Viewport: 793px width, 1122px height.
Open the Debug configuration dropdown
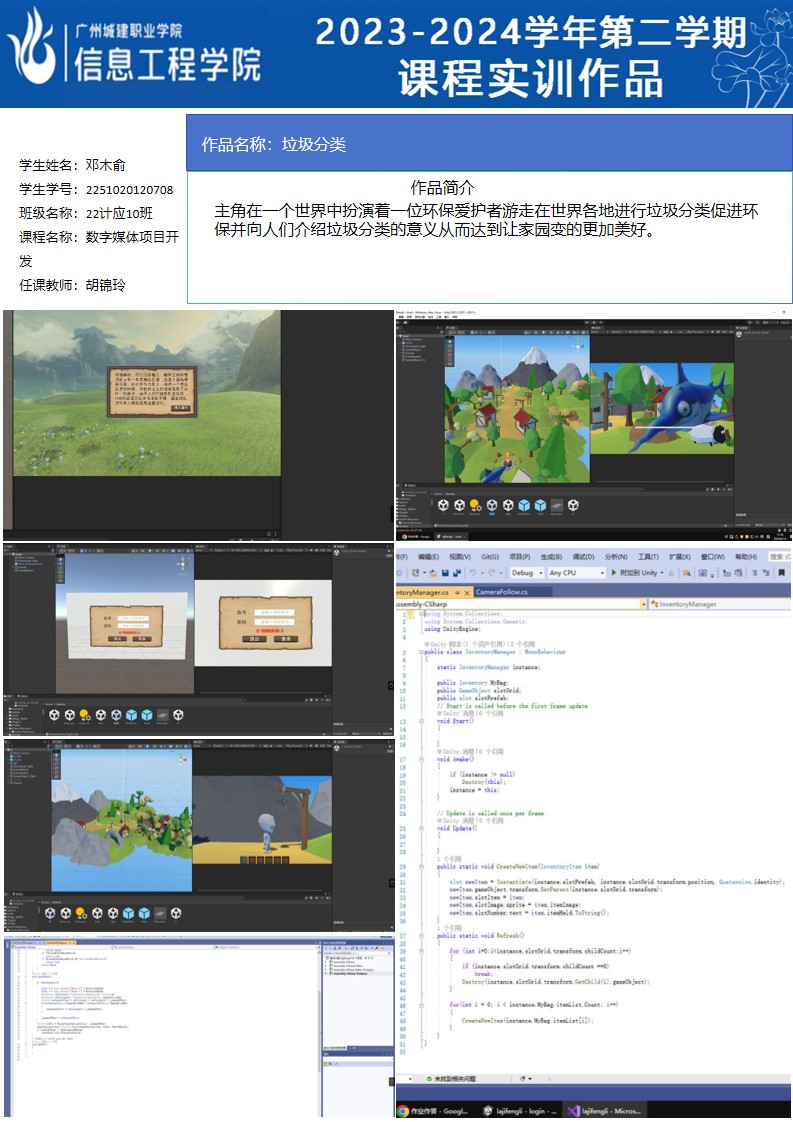[525, 573]
